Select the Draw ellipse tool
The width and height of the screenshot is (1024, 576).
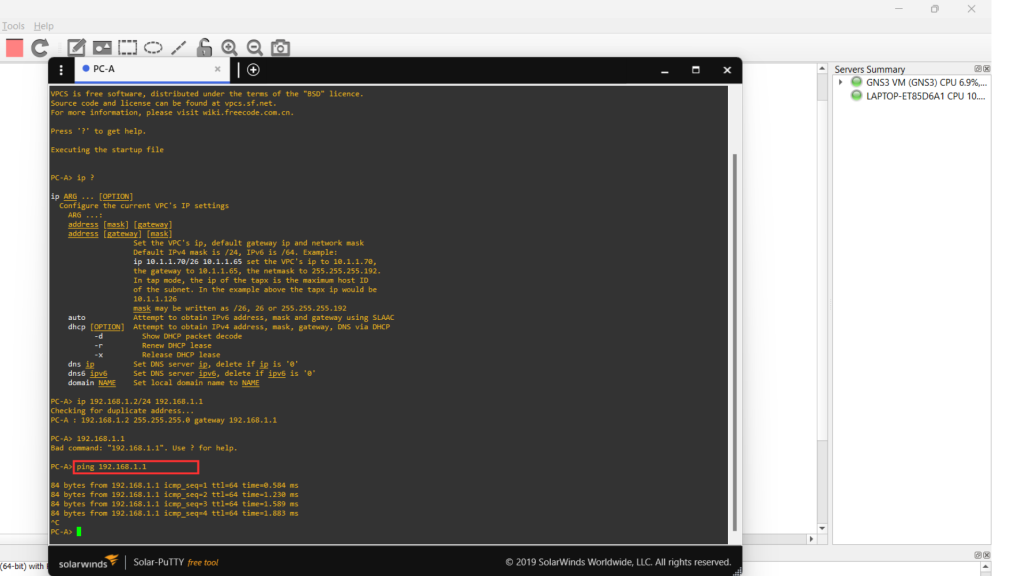[x=153, y=47]
